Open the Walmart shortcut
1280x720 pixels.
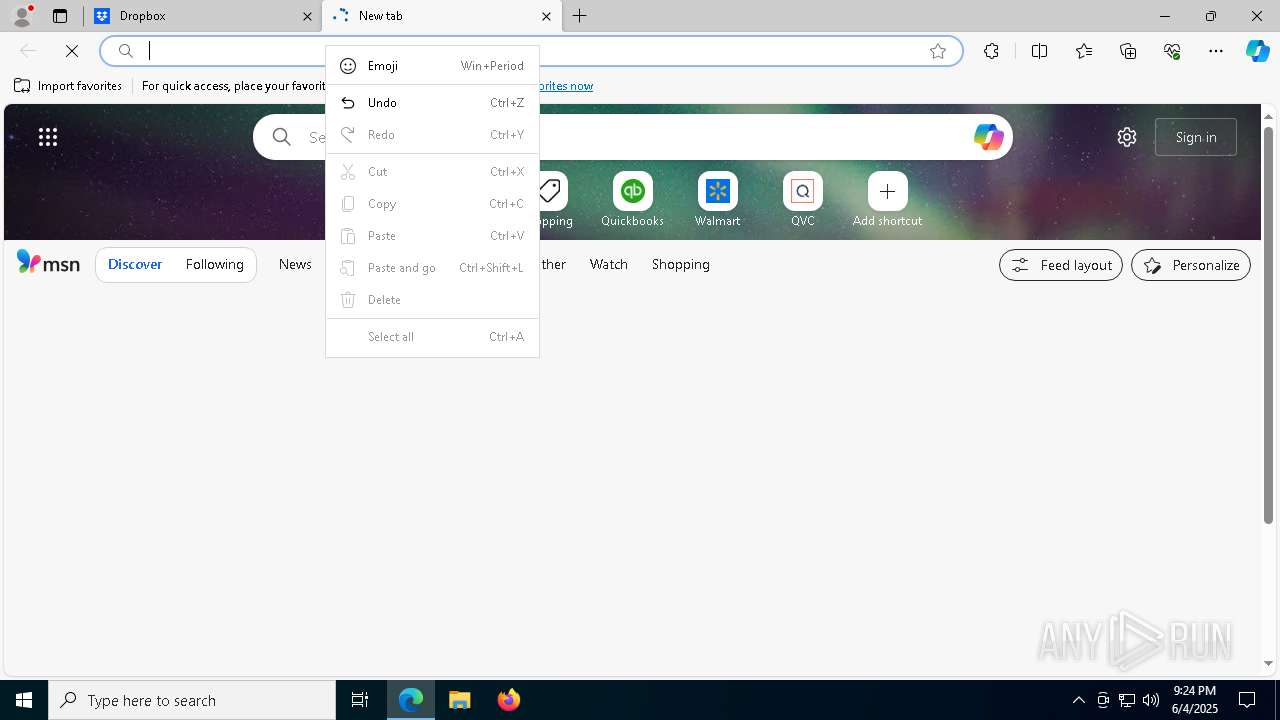pyautogui.click(x=717, y=200)
